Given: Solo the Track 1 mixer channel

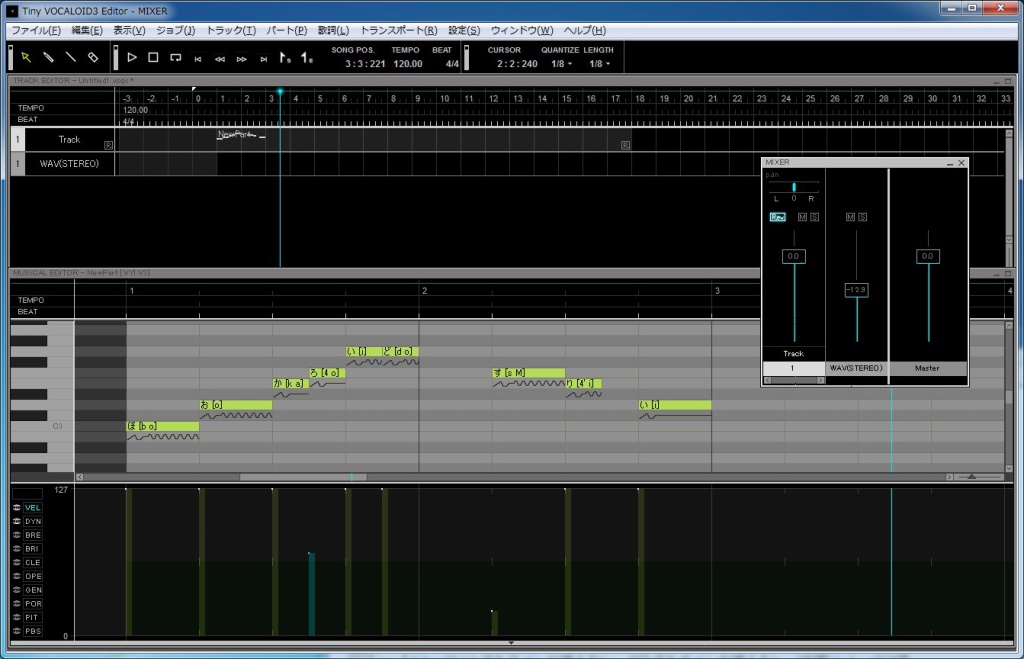Looking at the screenshot, I should pyautogui.click(x=814, y=217).
